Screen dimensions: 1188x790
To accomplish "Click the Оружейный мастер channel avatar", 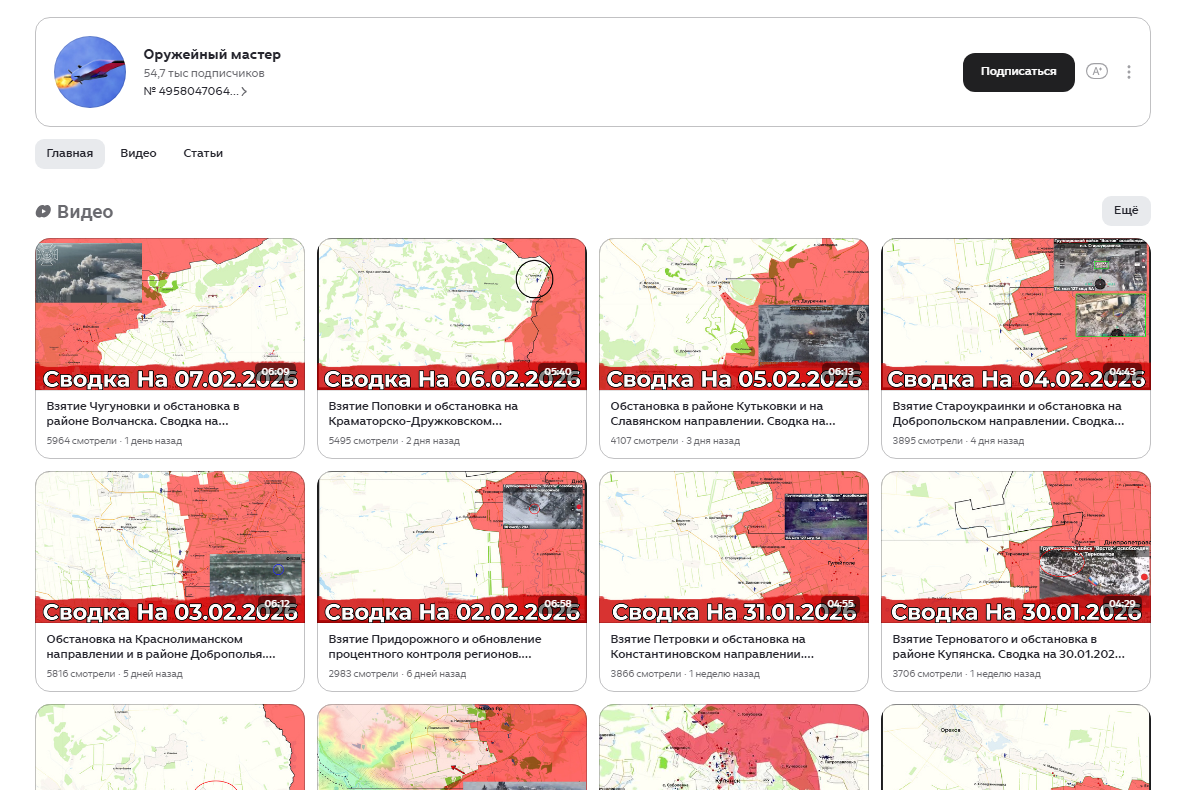I will [x=90, y=72].
